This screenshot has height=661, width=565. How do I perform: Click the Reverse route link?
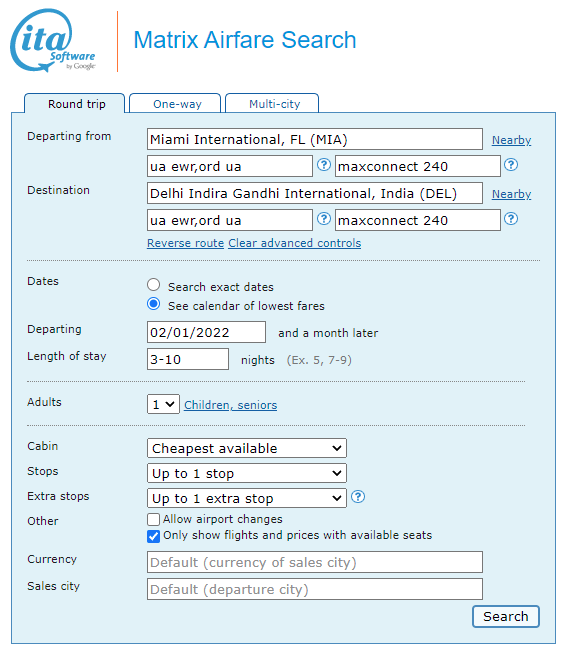click(186, 243)
